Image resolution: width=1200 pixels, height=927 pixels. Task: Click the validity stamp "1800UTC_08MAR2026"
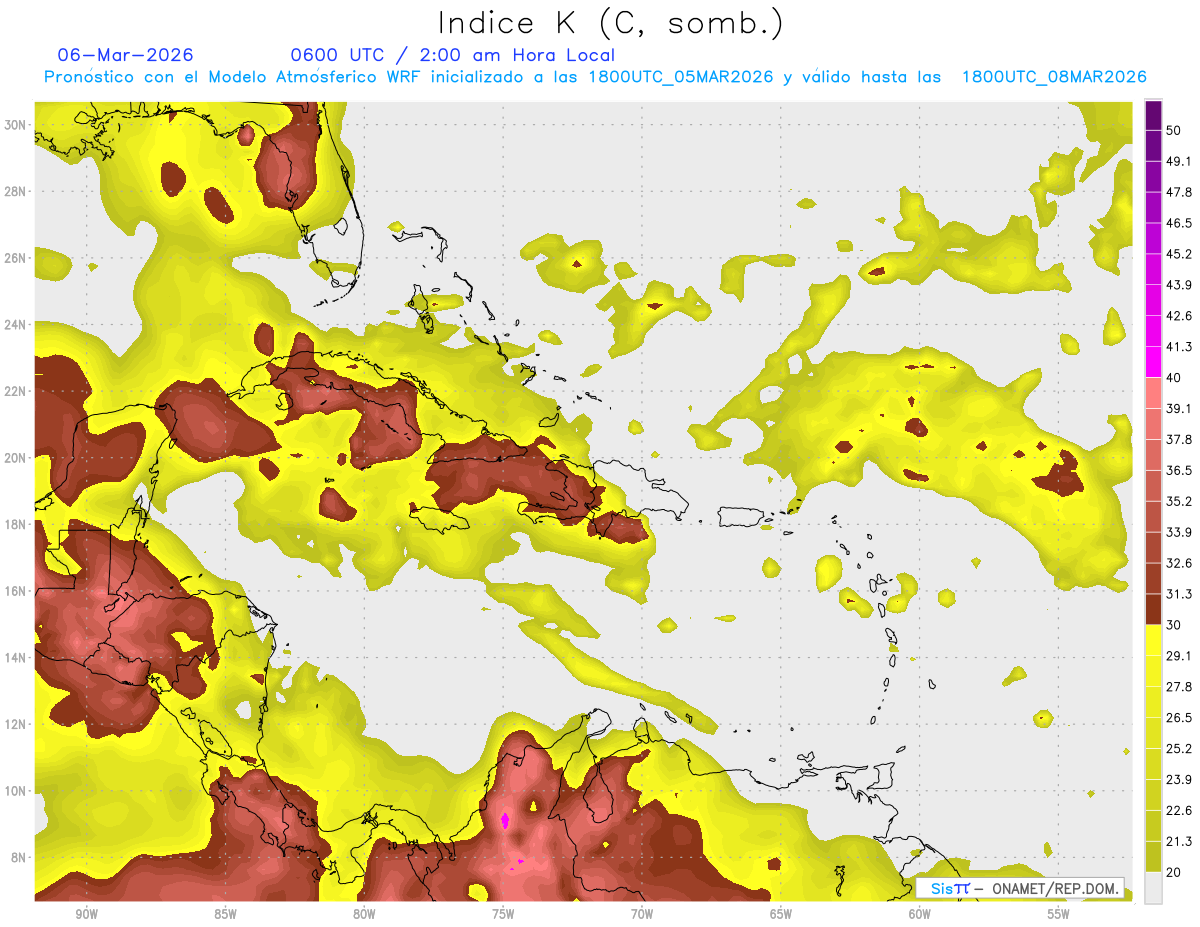(x=1054, y=77)
